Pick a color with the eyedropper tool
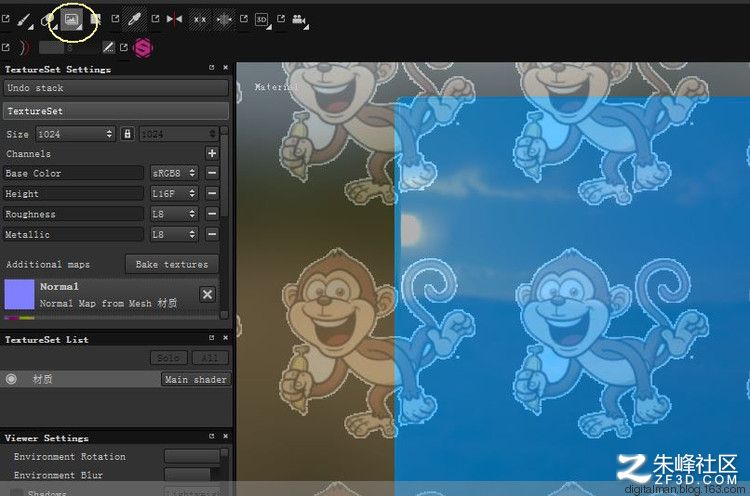The width and height of the screenshot is (750, 496). pyautogui.click(x=134, y=19)
